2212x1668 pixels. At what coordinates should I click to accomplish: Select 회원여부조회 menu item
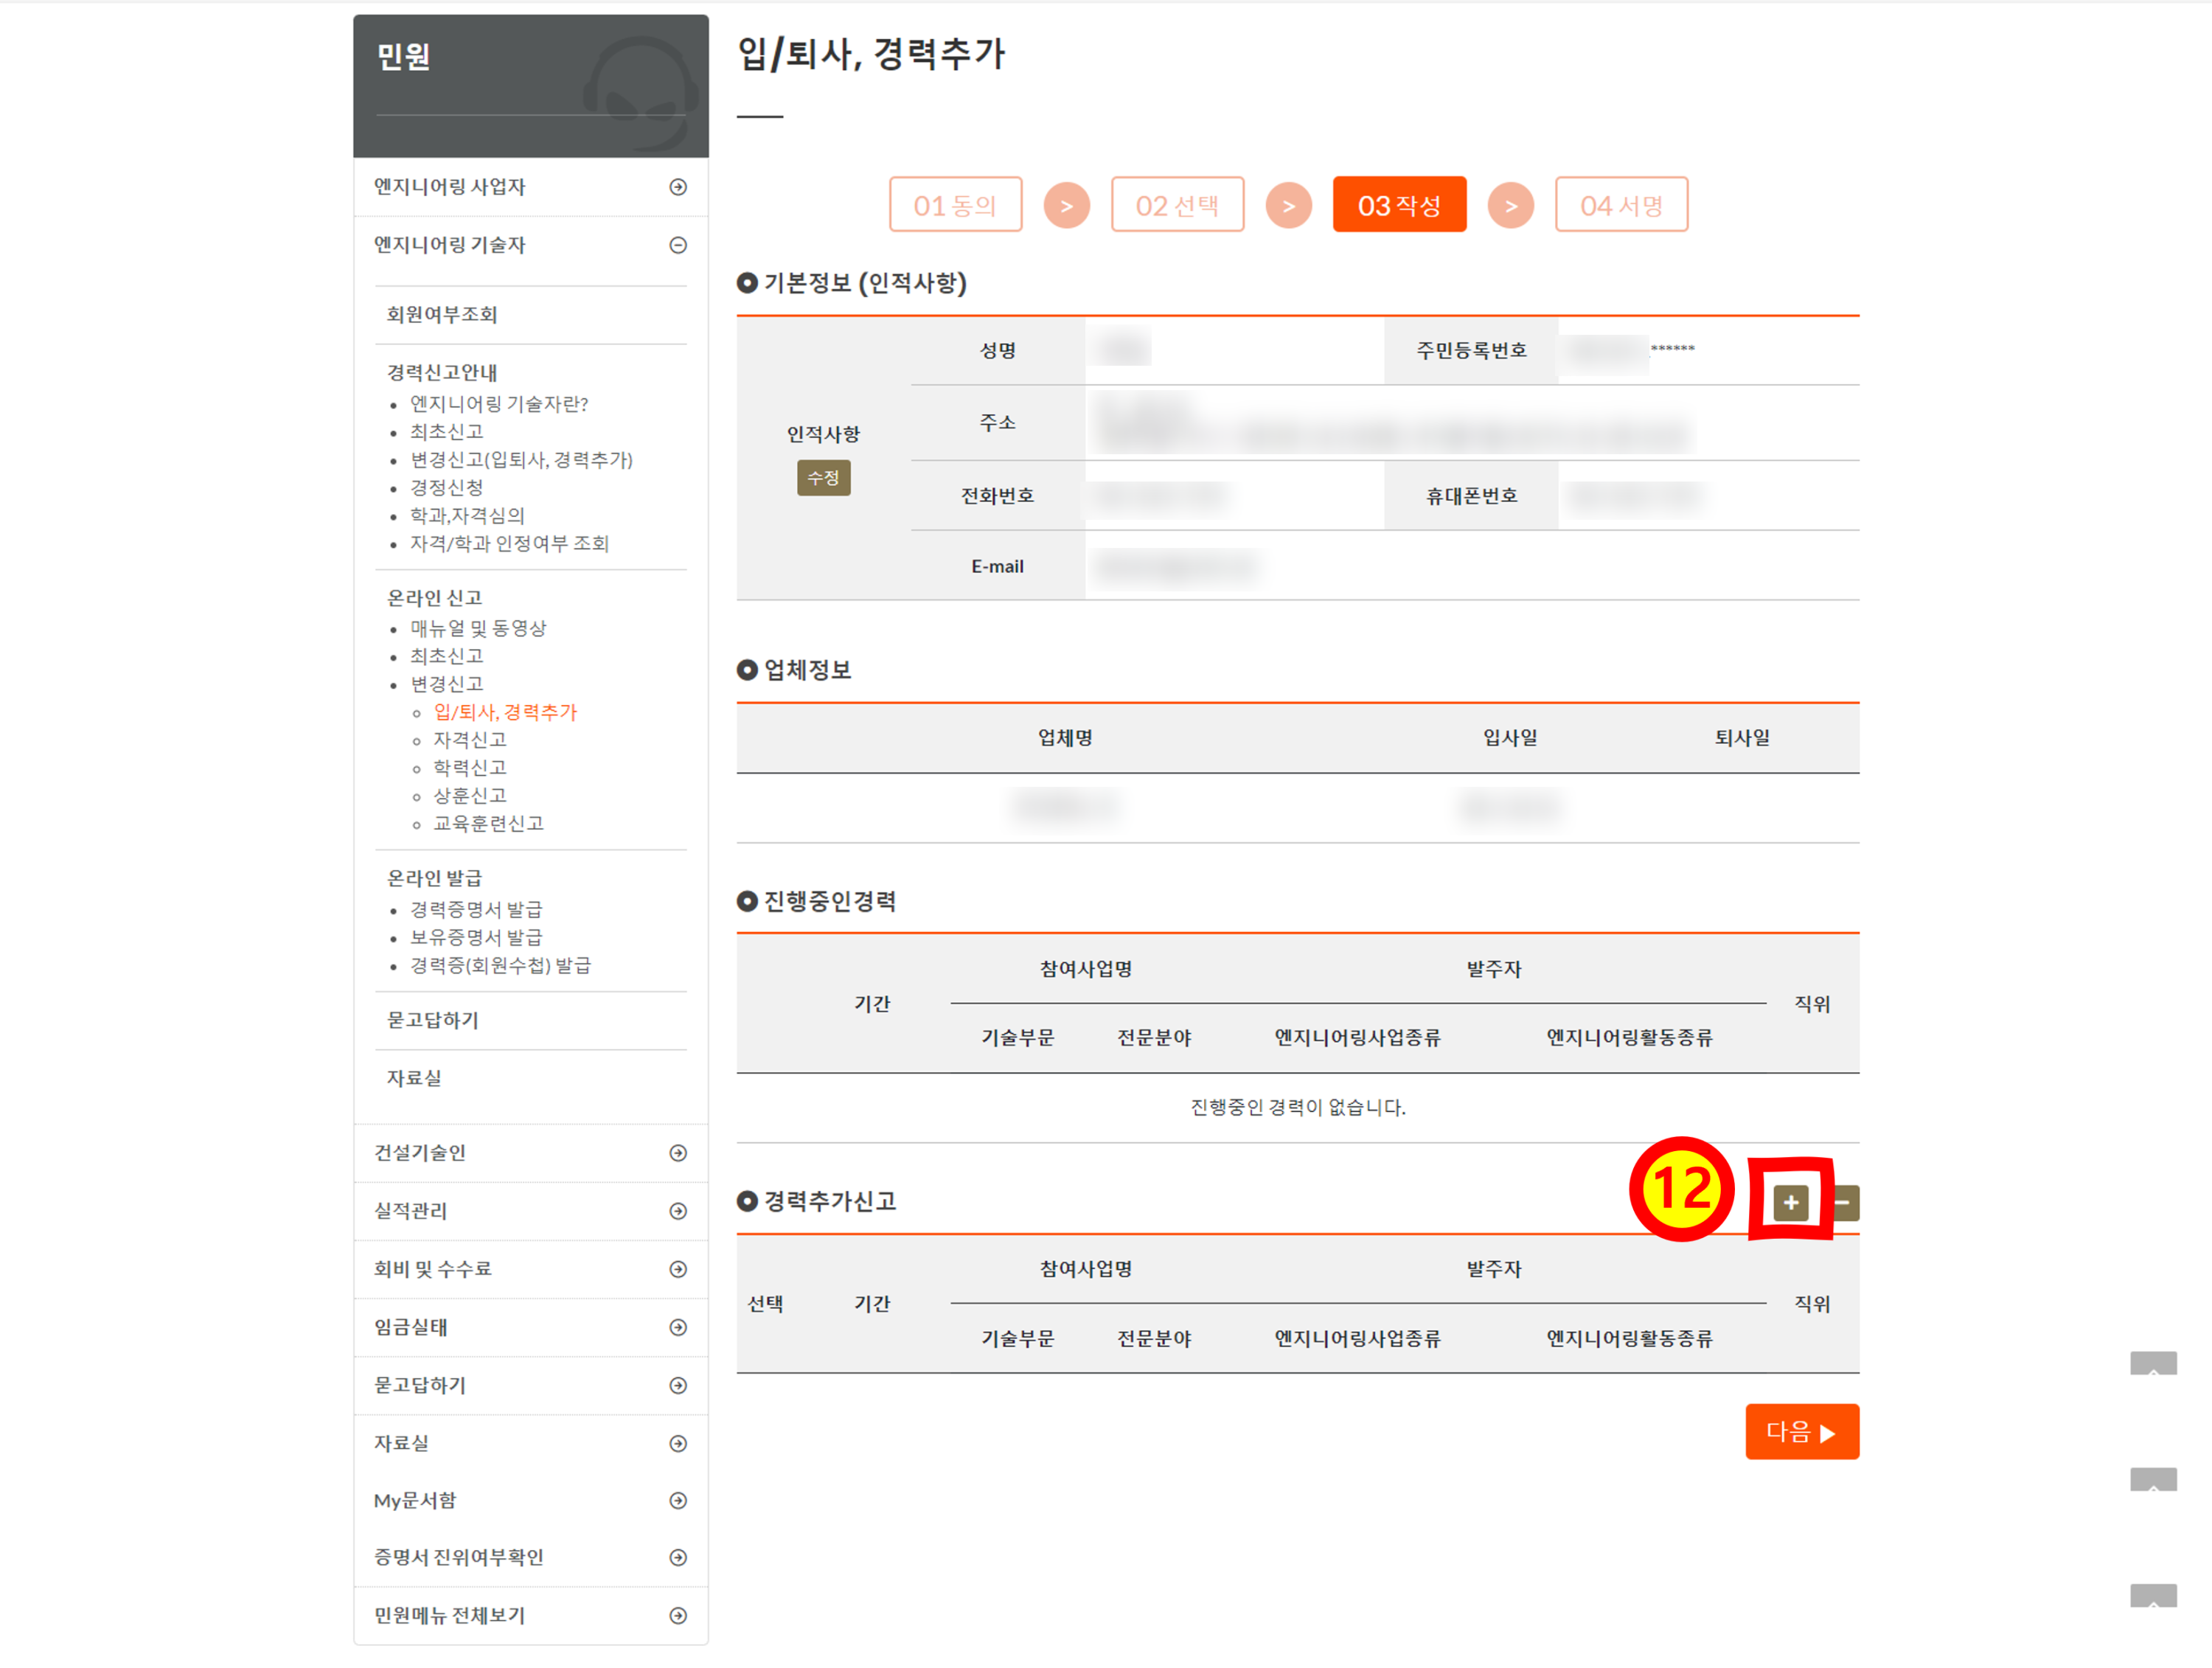click(442, 314)
